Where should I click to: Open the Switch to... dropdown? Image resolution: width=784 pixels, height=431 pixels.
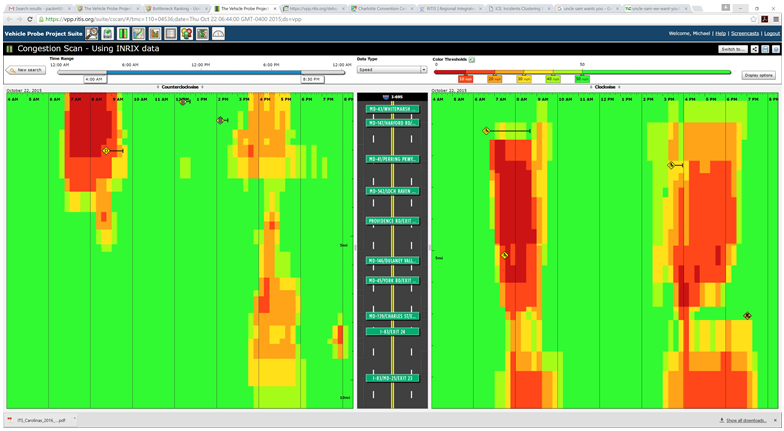tap(732, 49)
